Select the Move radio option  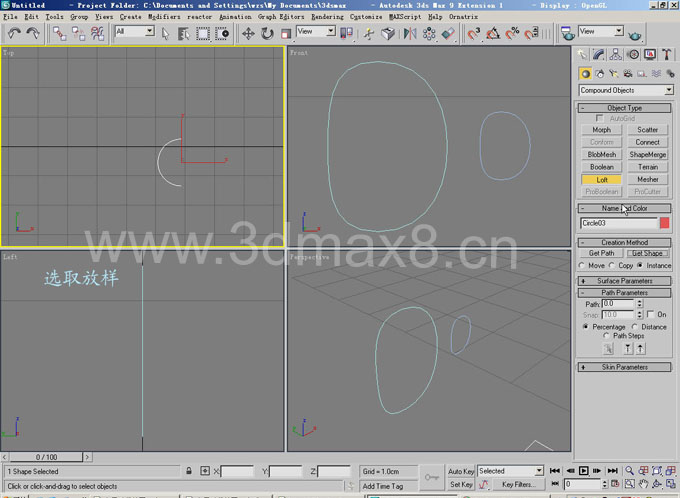coord(582,265)
